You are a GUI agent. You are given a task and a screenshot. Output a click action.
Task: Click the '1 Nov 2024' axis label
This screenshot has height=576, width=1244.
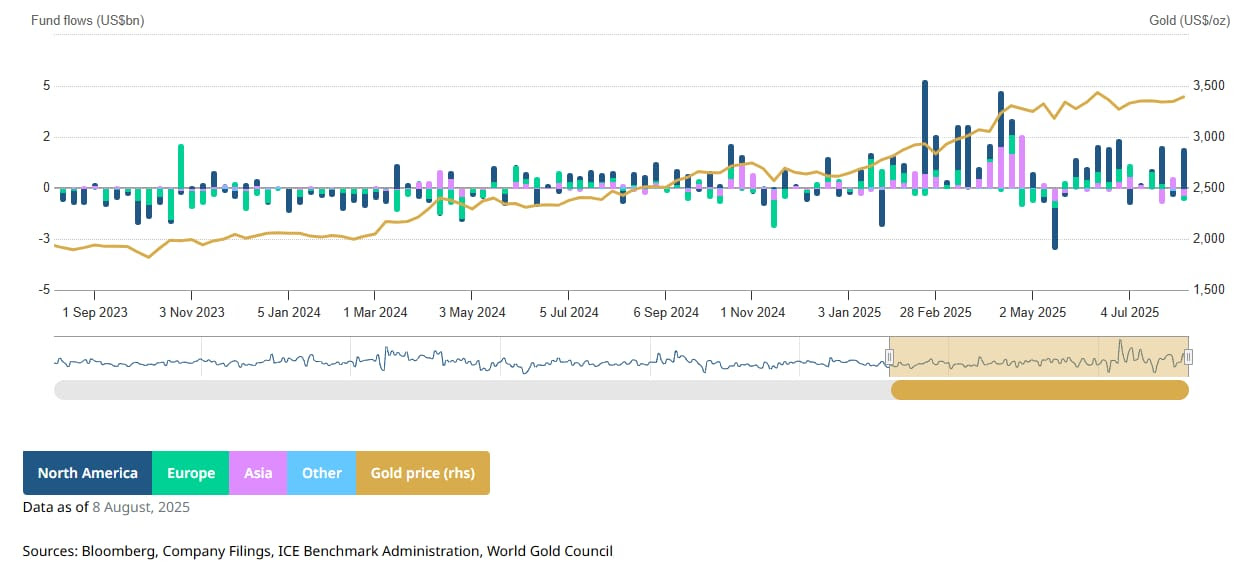753,312
